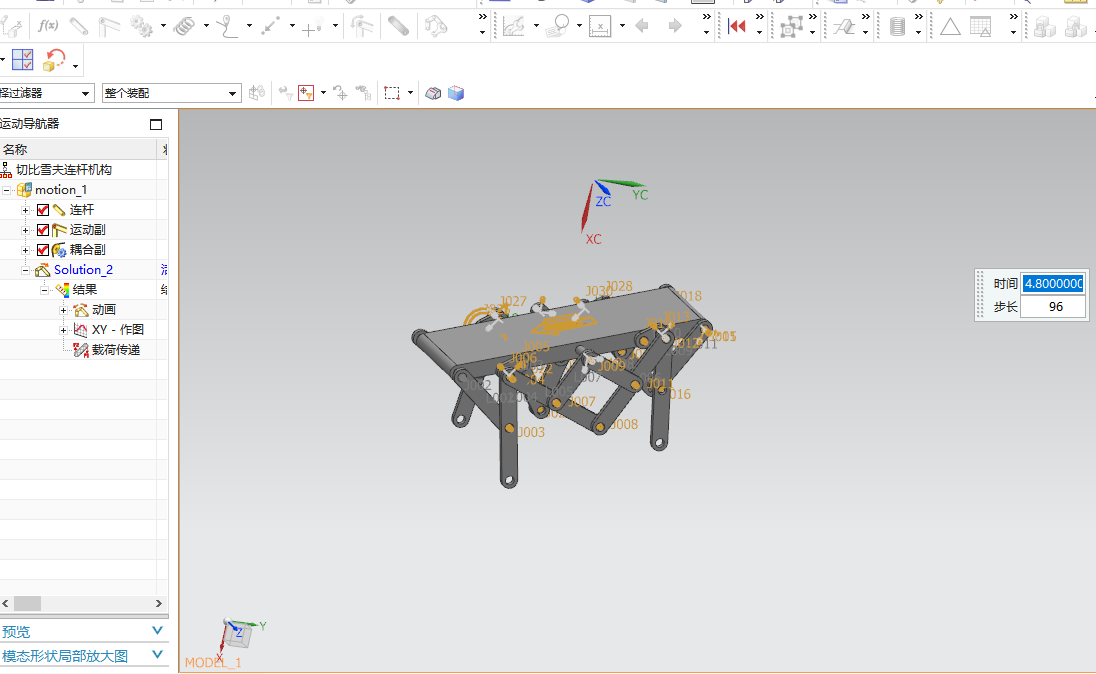1096x674 pixels.
Task: Click the scalar force arrow icon
Action: 271,27
